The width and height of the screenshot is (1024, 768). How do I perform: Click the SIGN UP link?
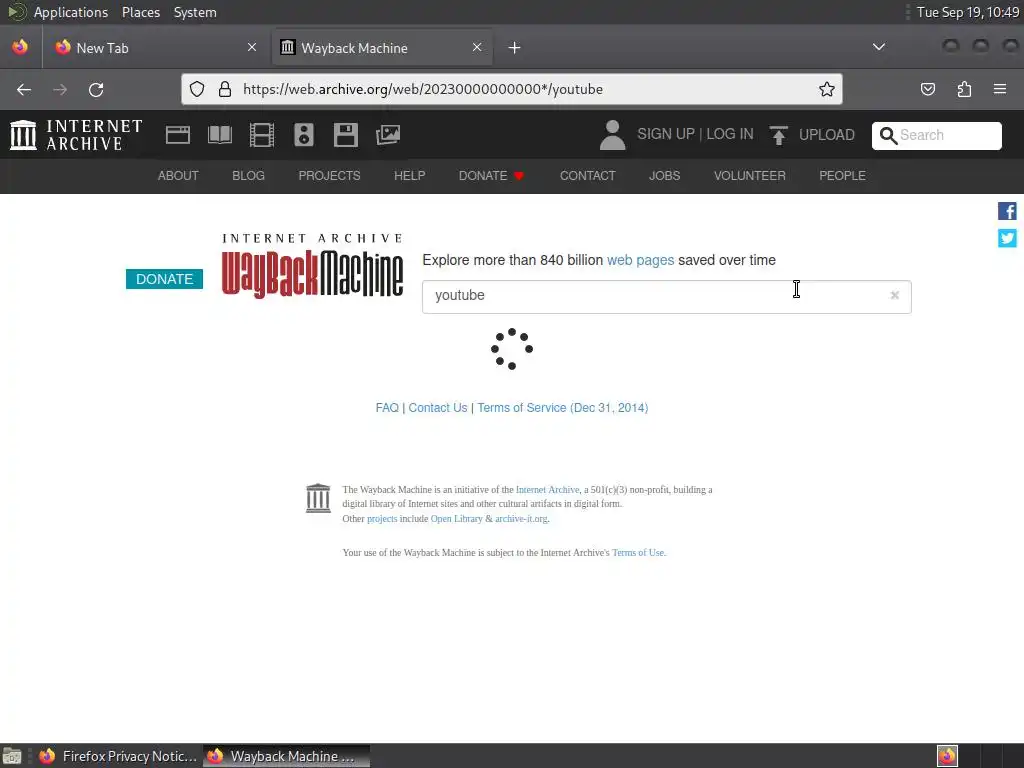[665, 134]
